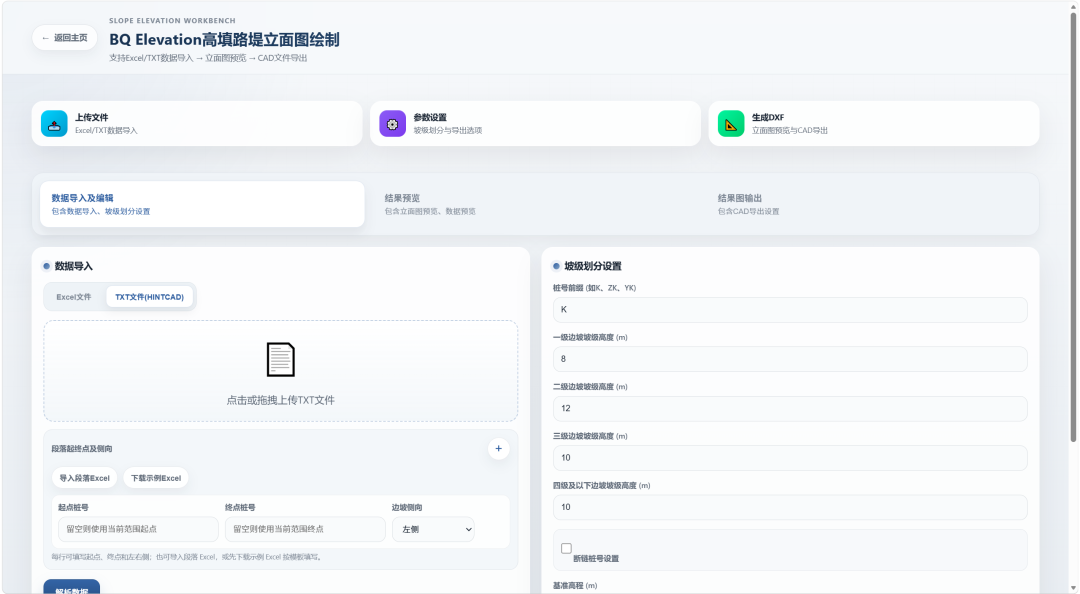The image size is (1080, 594).
Task: Switch to the 结果预览 tab
Action: (x=535, y=204)
